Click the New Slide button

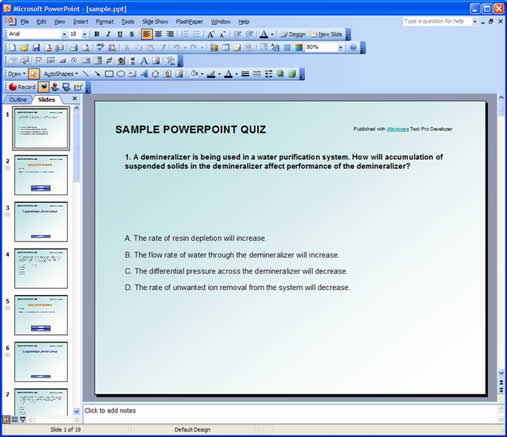pos(326,34)
